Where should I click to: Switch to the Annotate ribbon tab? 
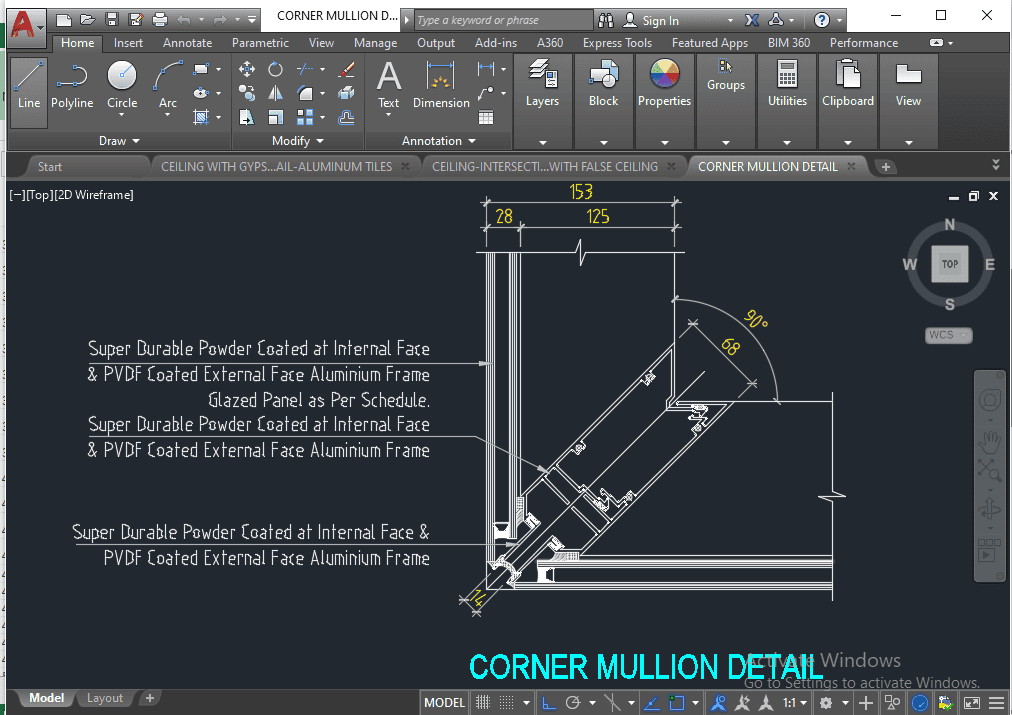click(187, 43)
